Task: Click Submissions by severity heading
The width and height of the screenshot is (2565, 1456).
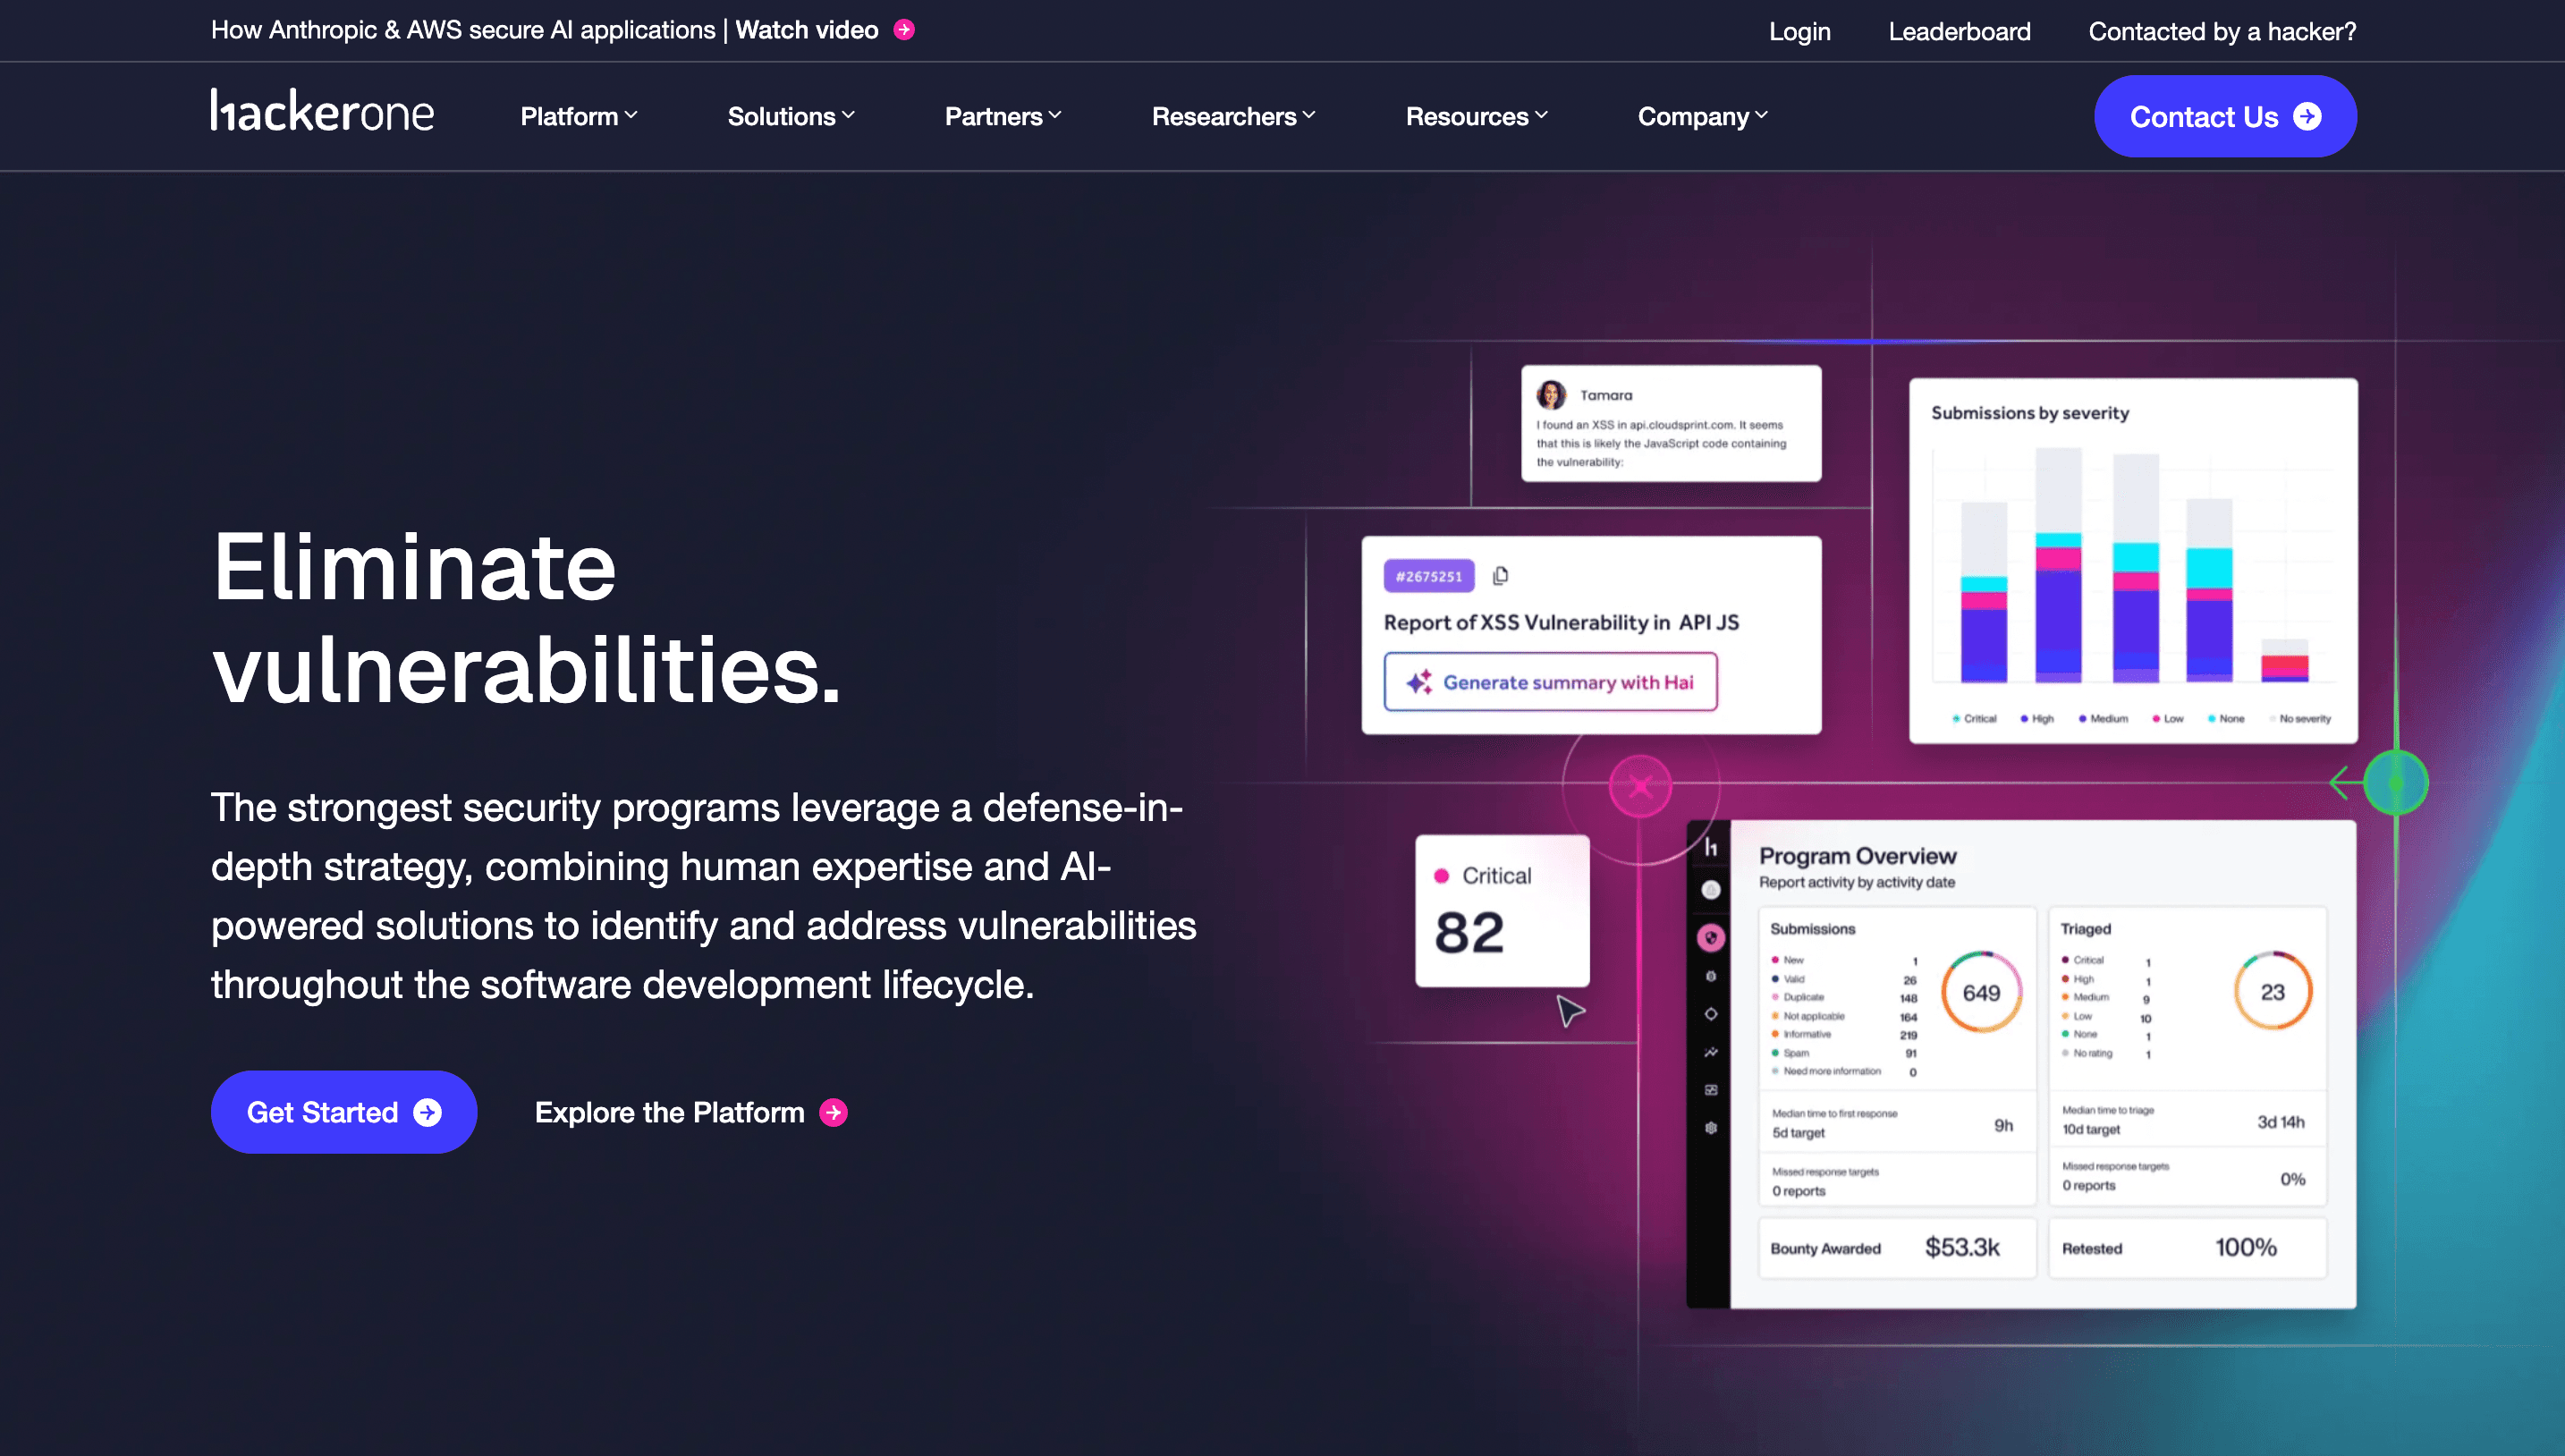Action: [2029, 413]
